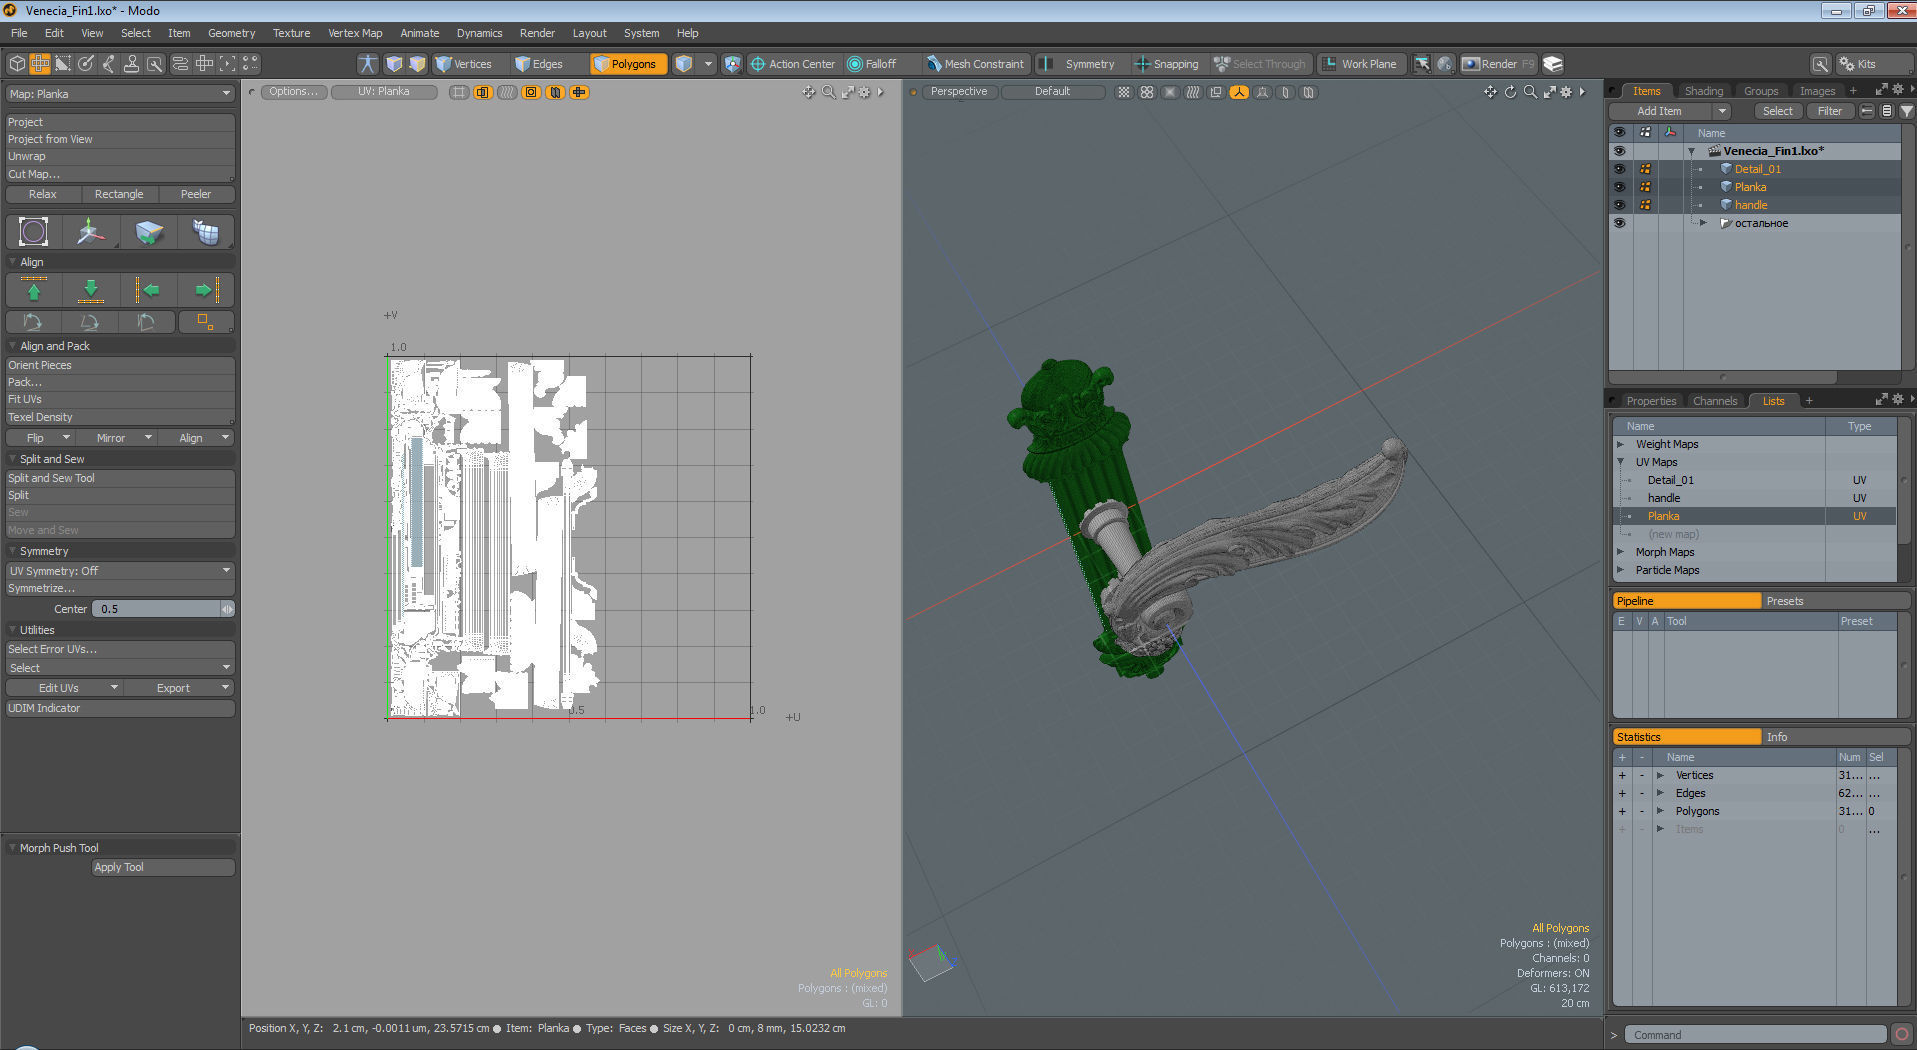Click the align UVs down arrow icon
The image size is (1917, 1050).
[x=91, y=290]
